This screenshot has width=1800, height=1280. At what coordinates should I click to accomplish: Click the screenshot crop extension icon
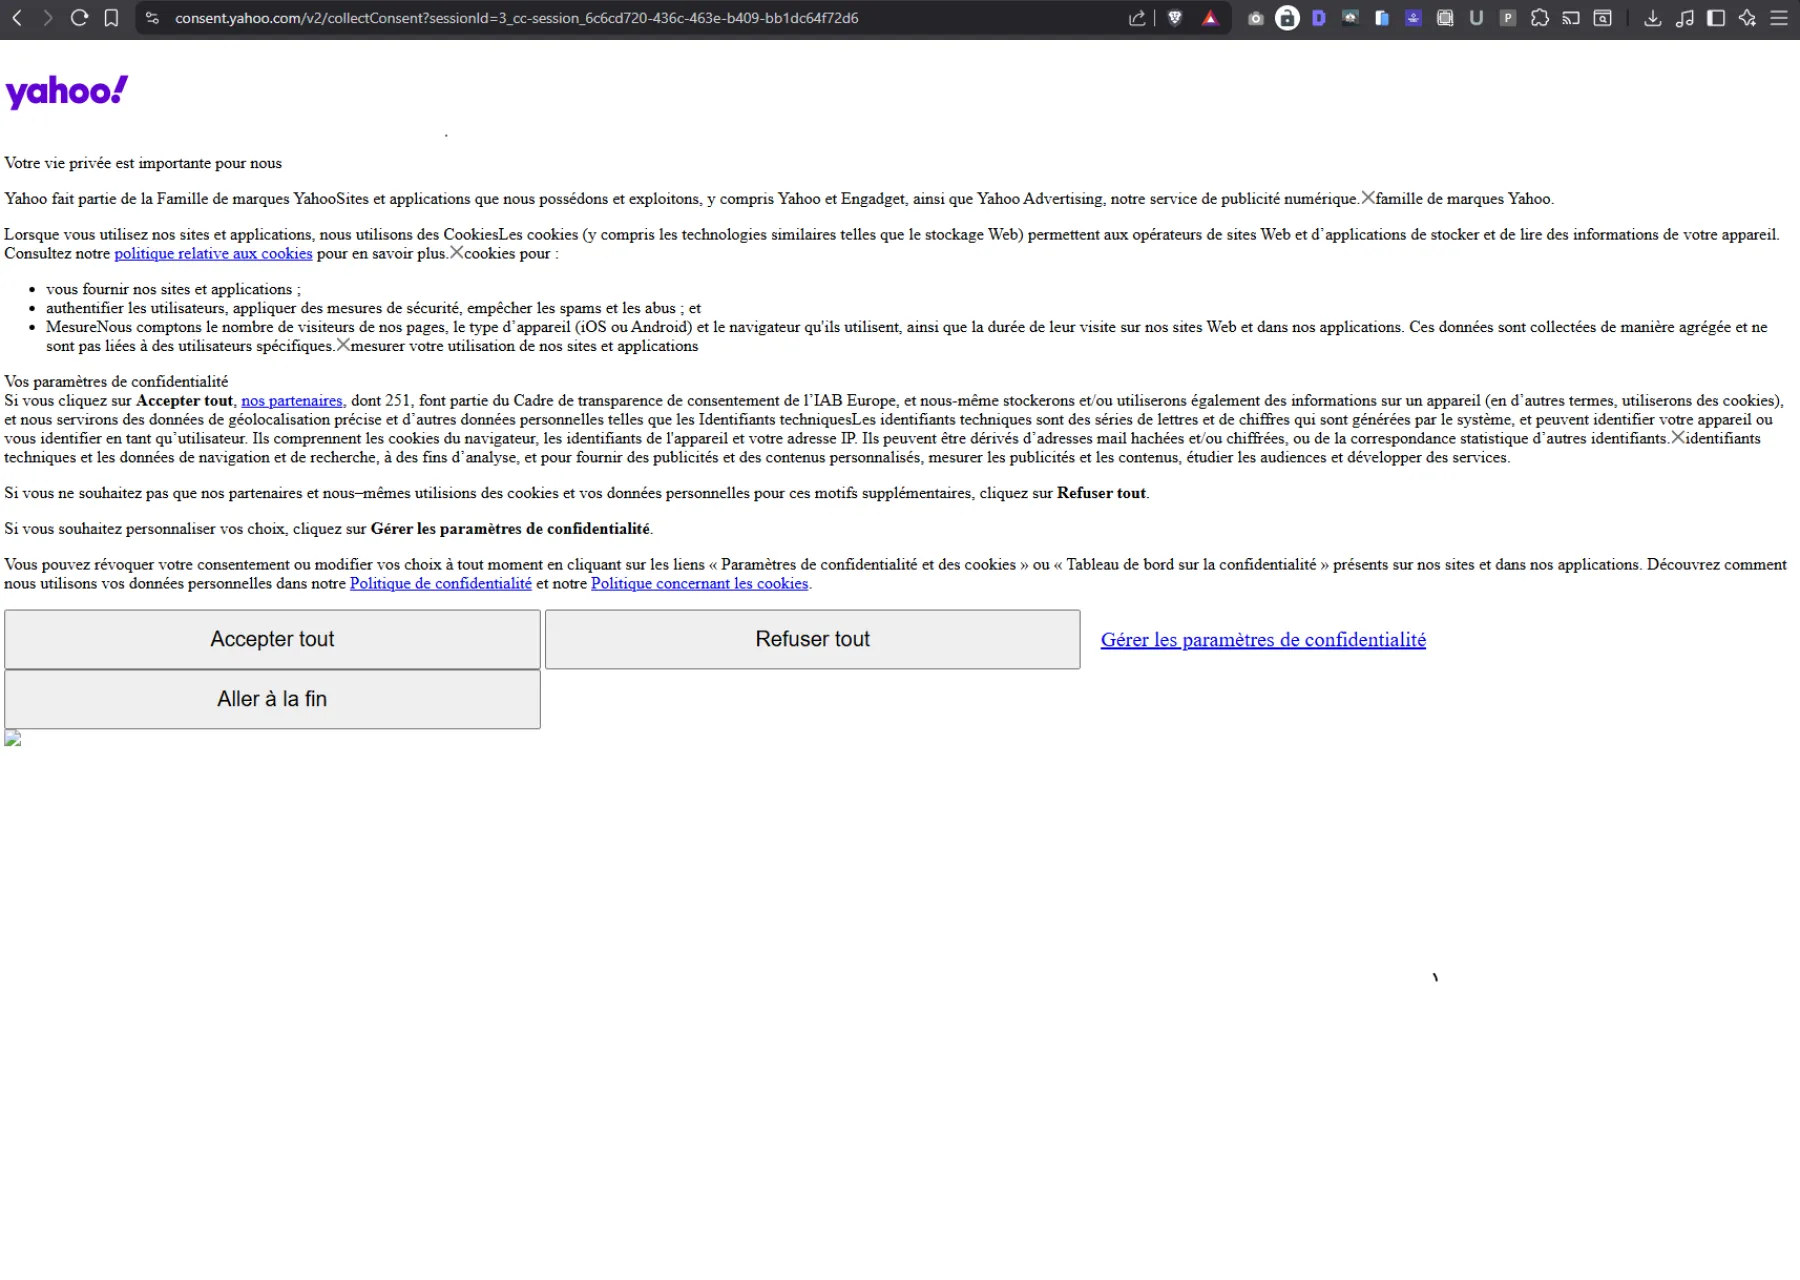pos(1445,18)
